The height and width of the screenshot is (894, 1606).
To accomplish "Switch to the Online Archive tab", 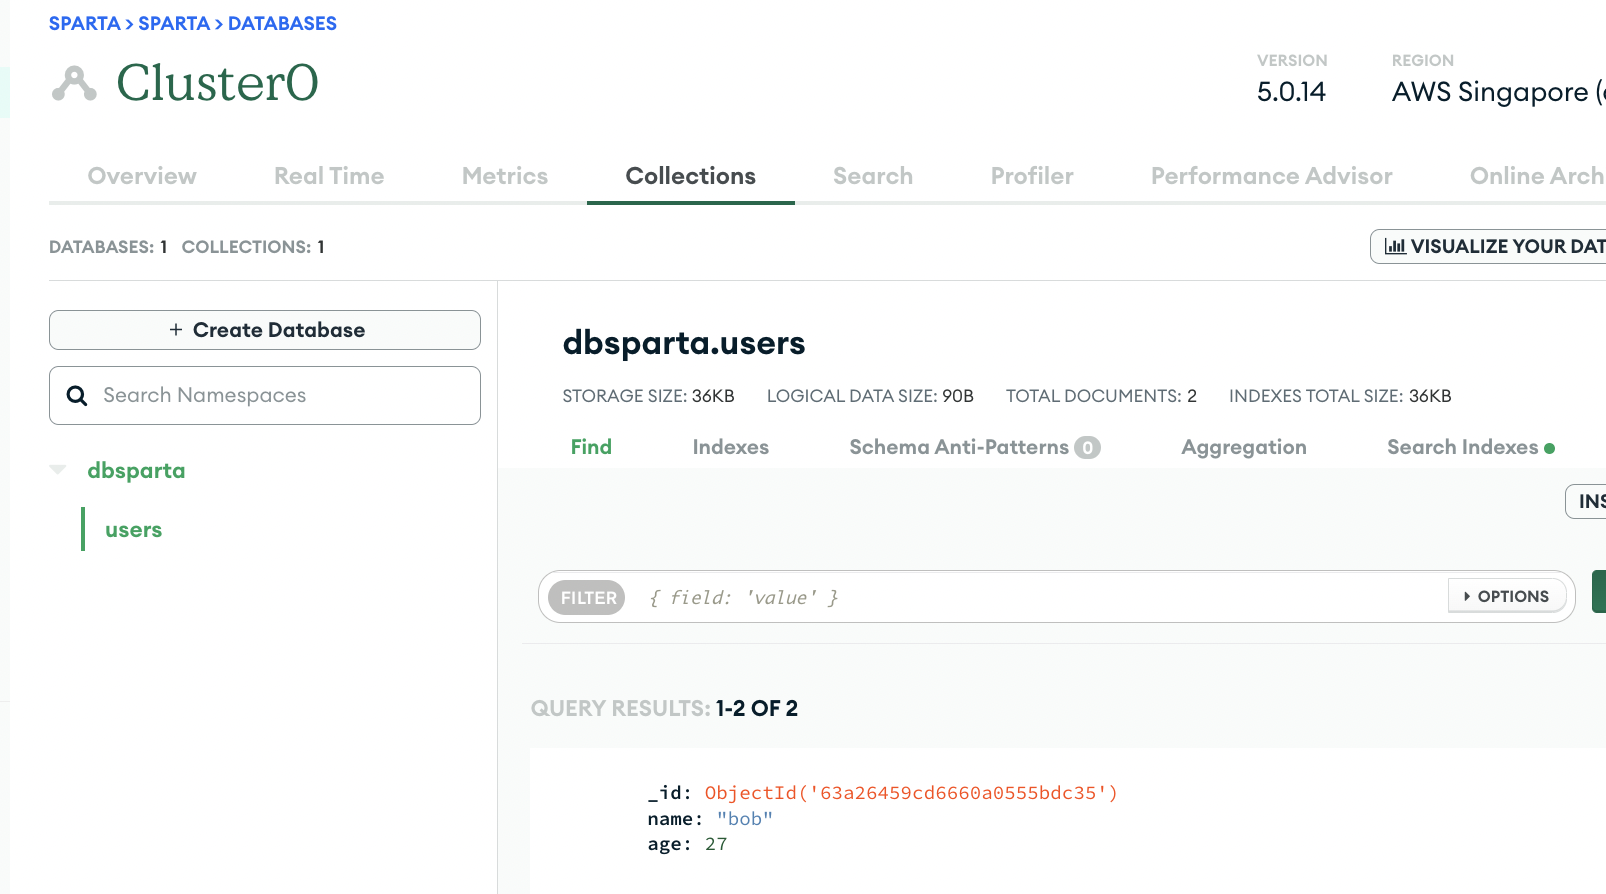I will pos(1537,176).
